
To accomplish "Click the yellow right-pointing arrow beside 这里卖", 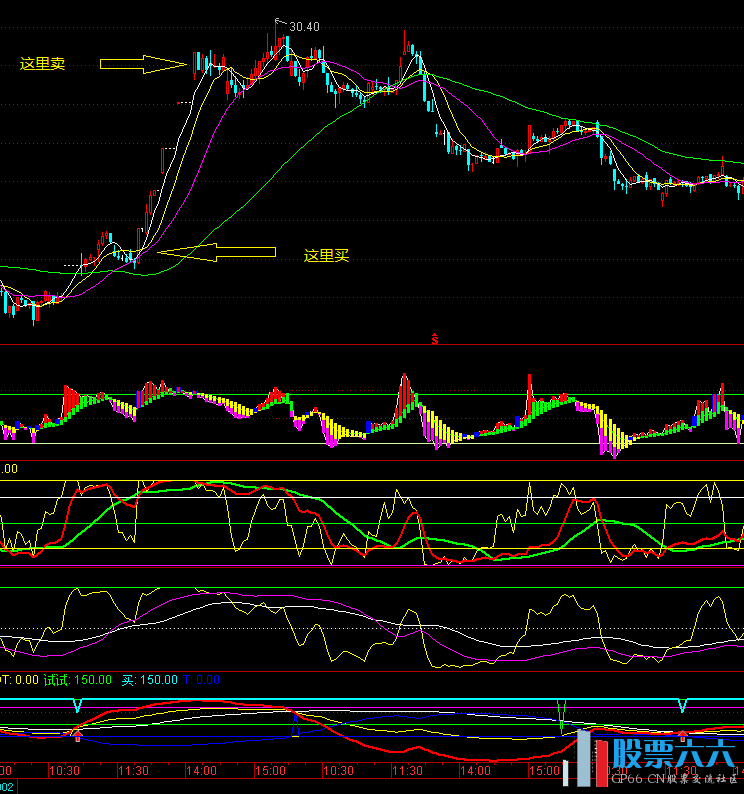I will [x=144, y=65].
